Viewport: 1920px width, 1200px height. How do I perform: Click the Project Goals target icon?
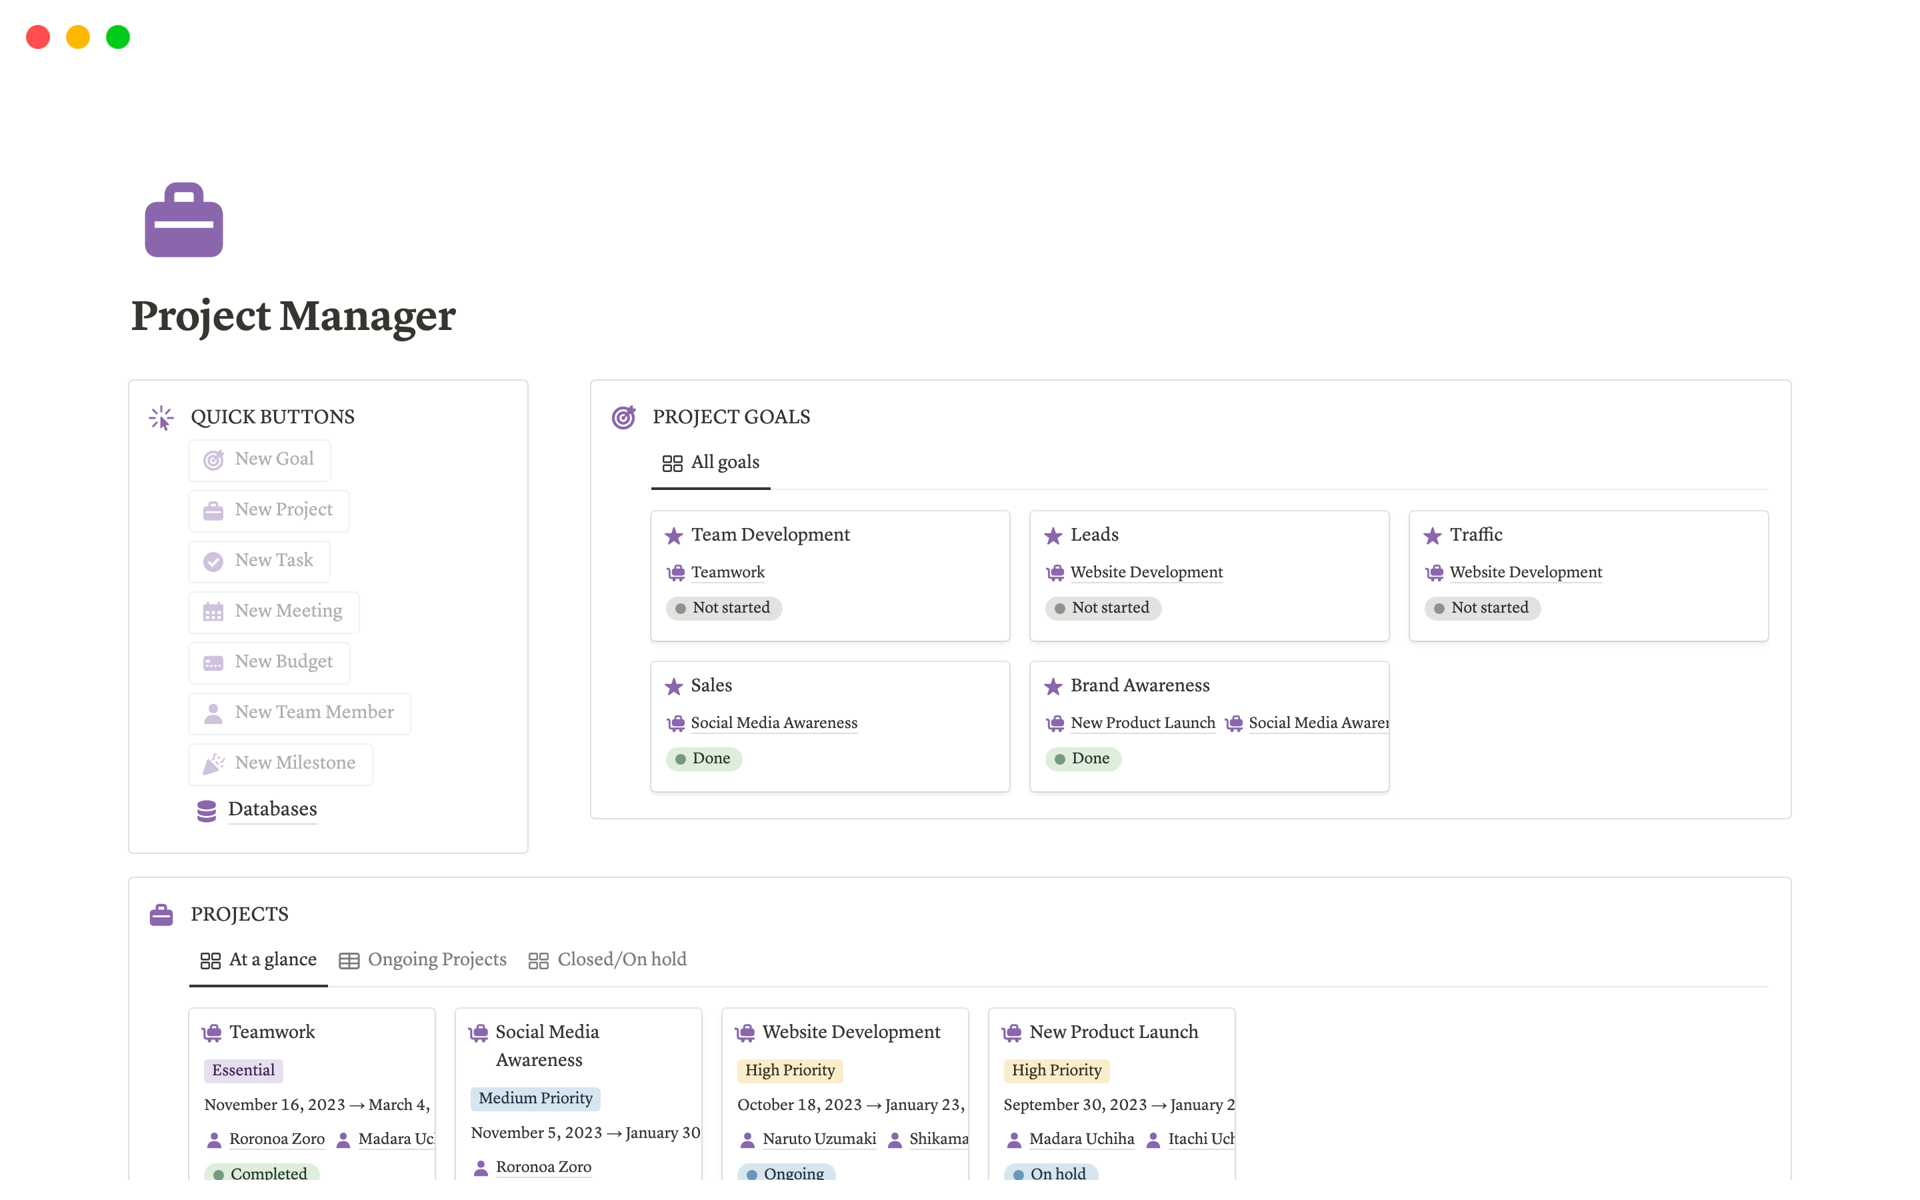tap(623, 417)
